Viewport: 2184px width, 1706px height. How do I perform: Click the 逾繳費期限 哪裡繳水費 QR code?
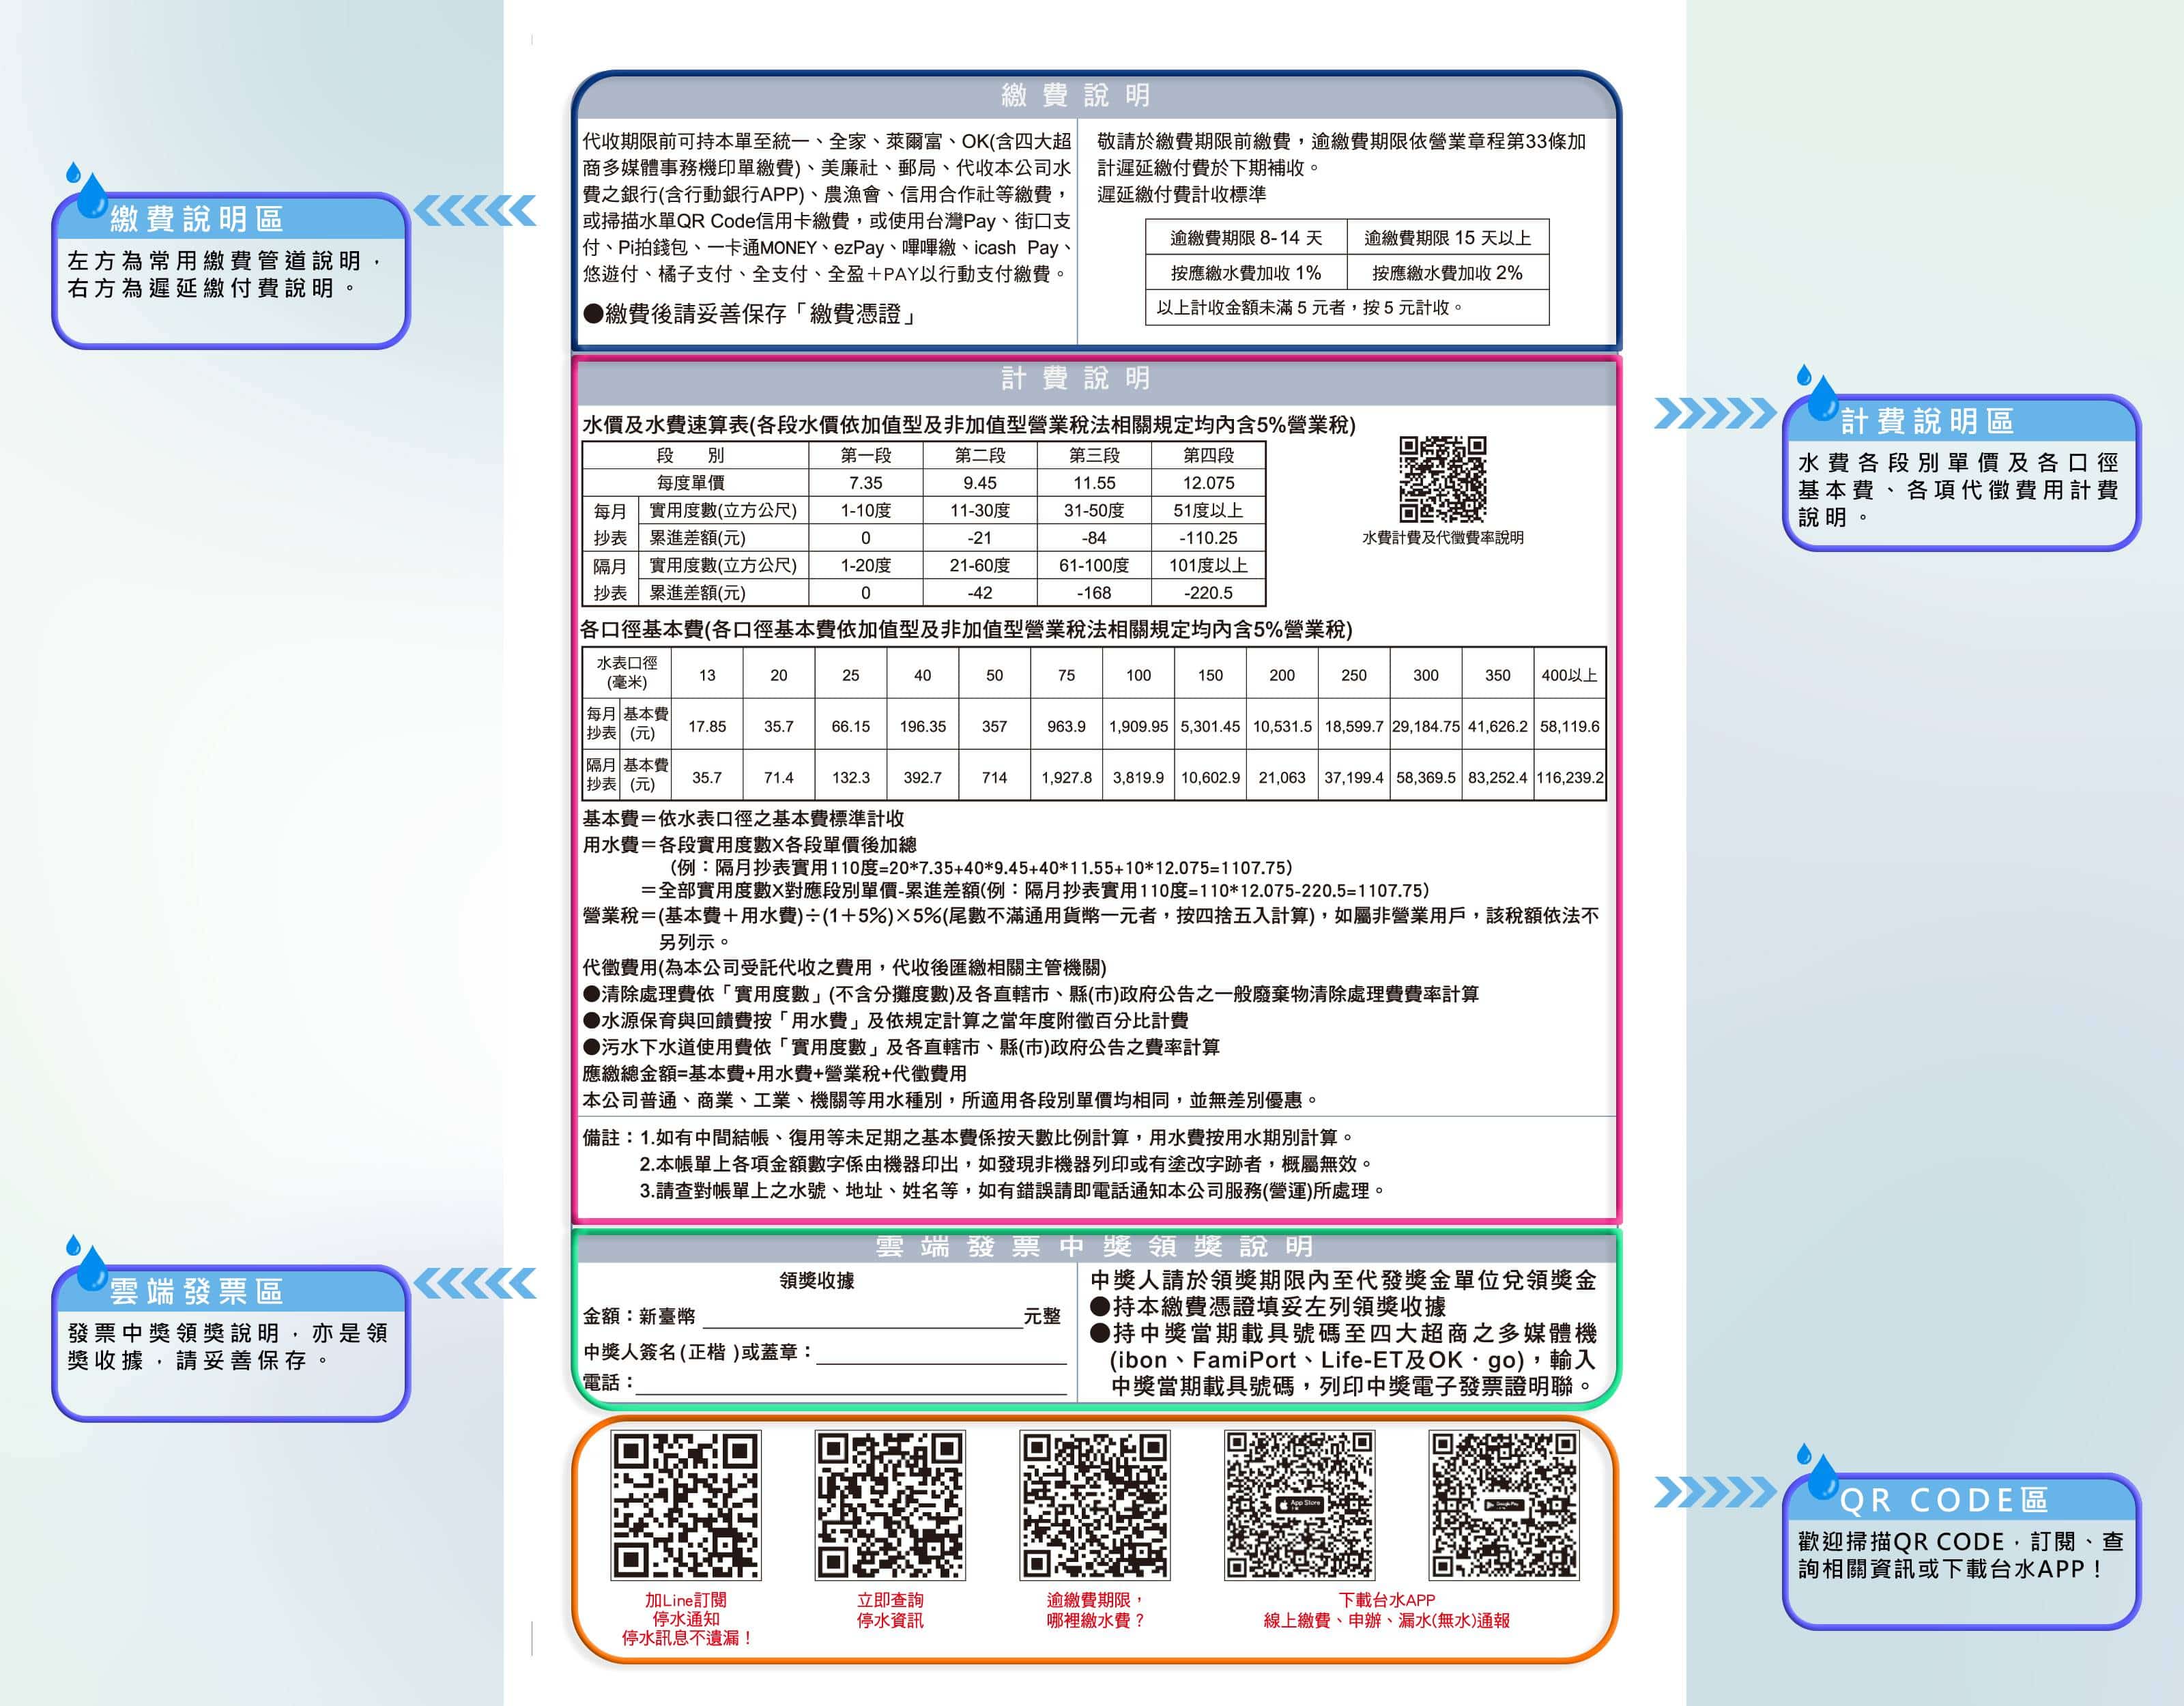1095,1505
